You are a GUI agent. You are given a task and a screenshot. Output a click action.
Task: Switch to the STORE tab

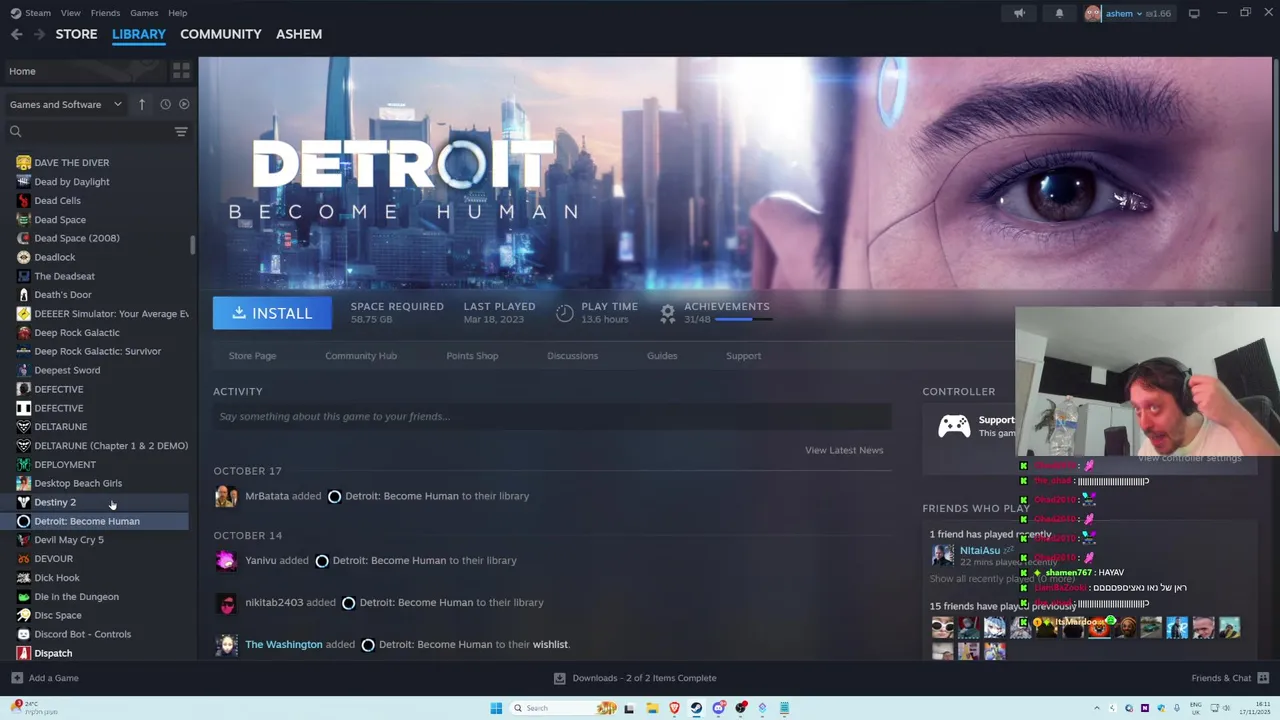(76, 34)
